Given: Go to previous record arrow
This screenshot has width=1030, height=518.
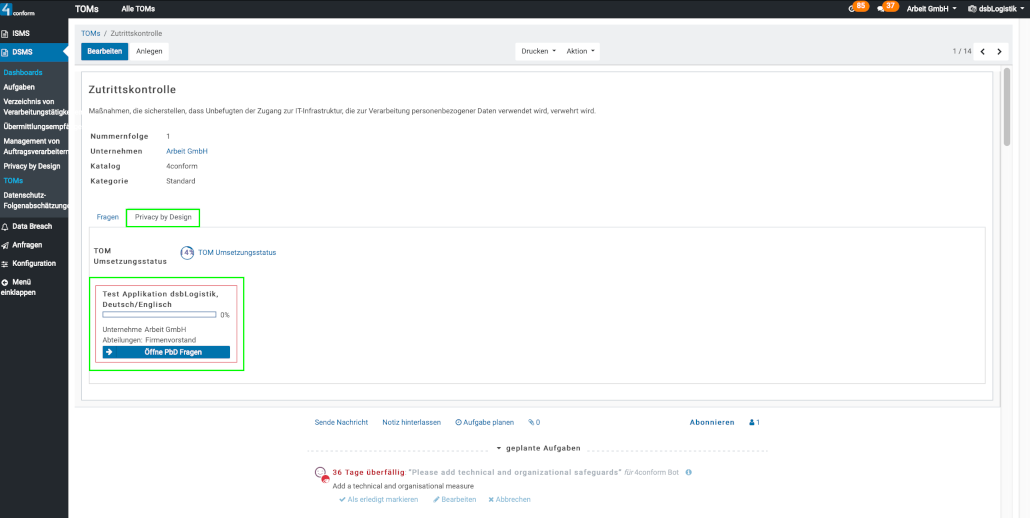Looking at the screenshot, I should pos(982,51).
